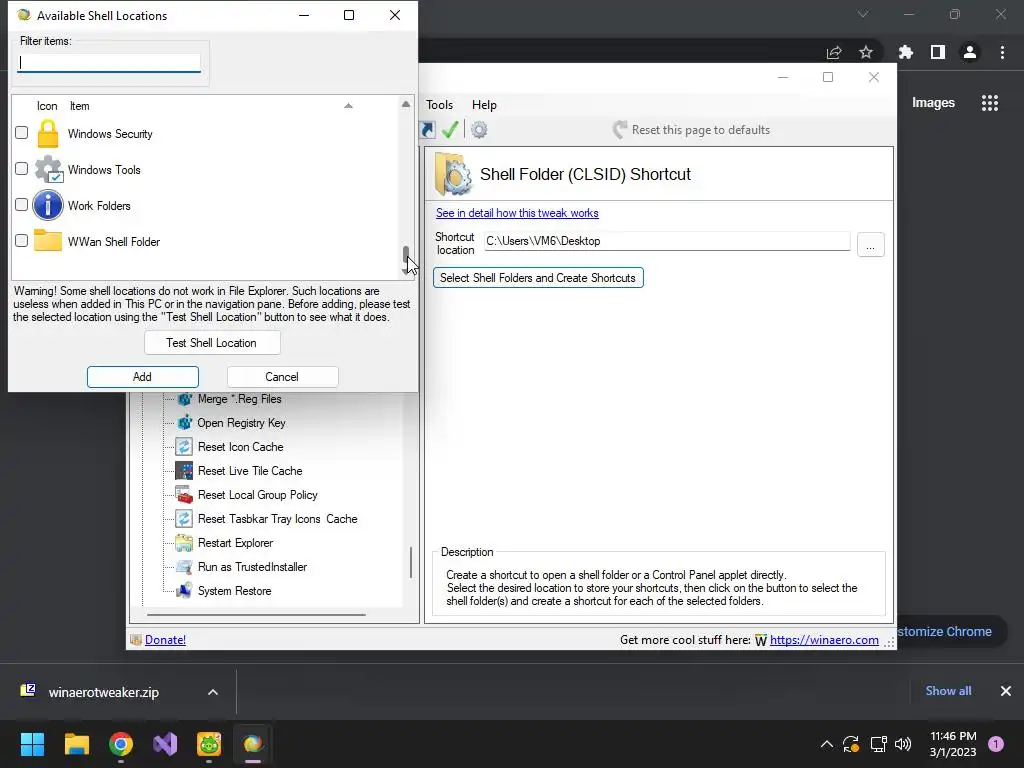This screenshot has height=768, width=1024.
Task: Click the Restart Explorer icon
Action: 184,543
